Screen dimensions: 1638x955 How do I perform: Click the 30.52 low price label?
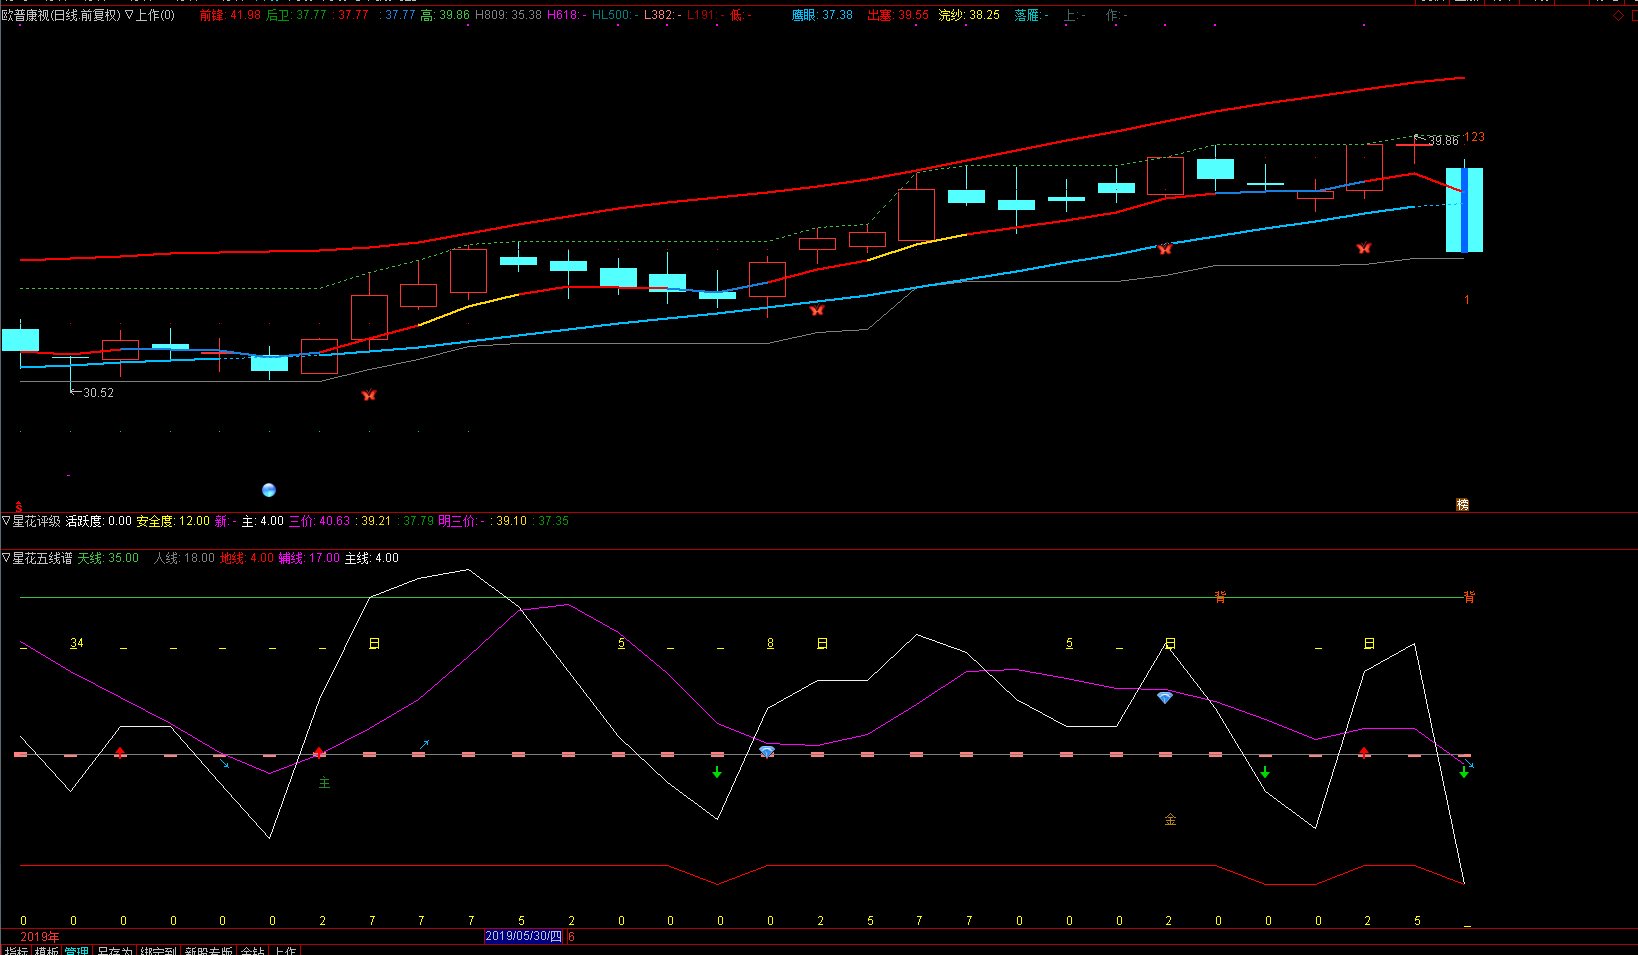tap(98, 393)
